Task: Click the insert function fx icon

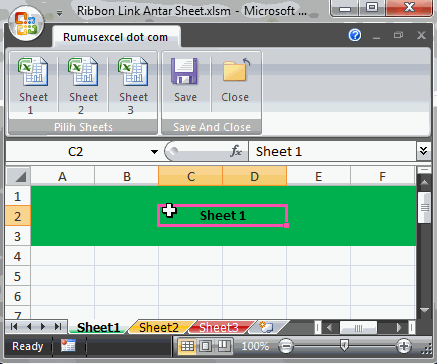Action: coord(236,151)
